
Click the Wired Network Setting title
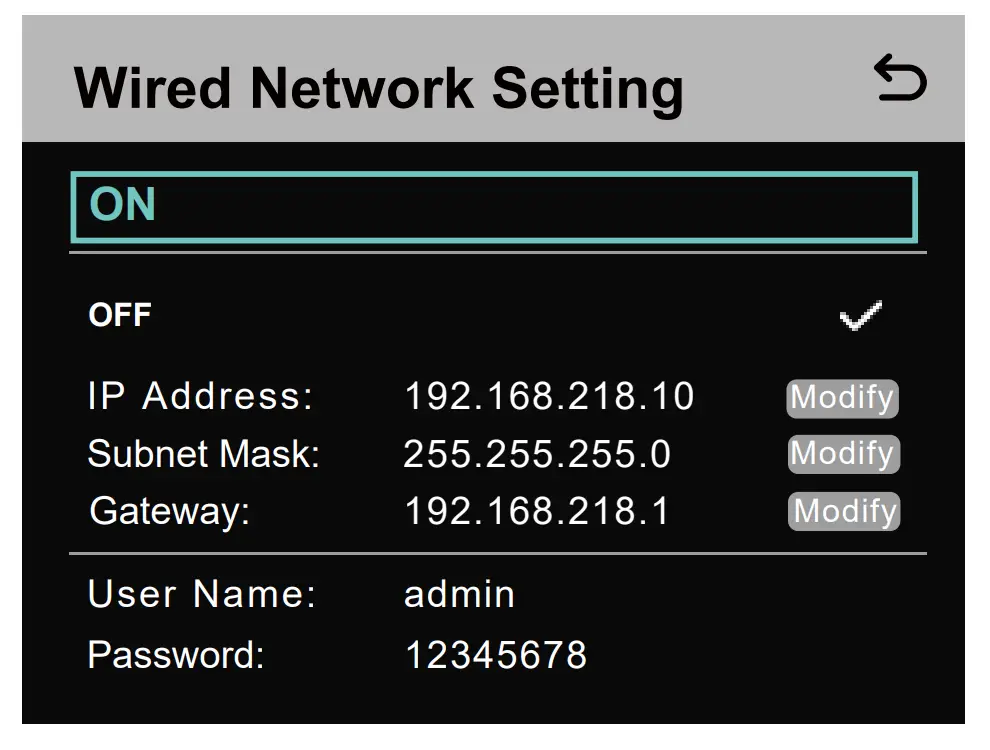click(379, 88)
